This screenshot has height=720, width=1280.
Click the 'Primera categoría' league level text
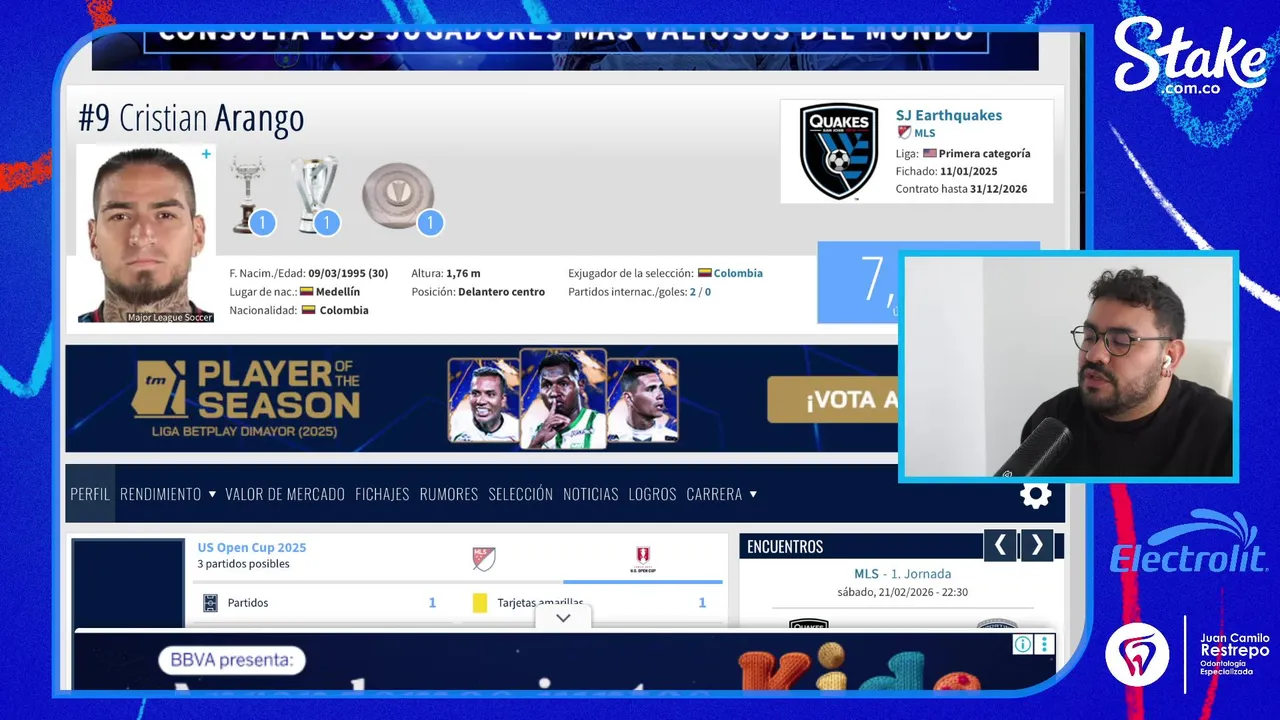tap(984, 154)
